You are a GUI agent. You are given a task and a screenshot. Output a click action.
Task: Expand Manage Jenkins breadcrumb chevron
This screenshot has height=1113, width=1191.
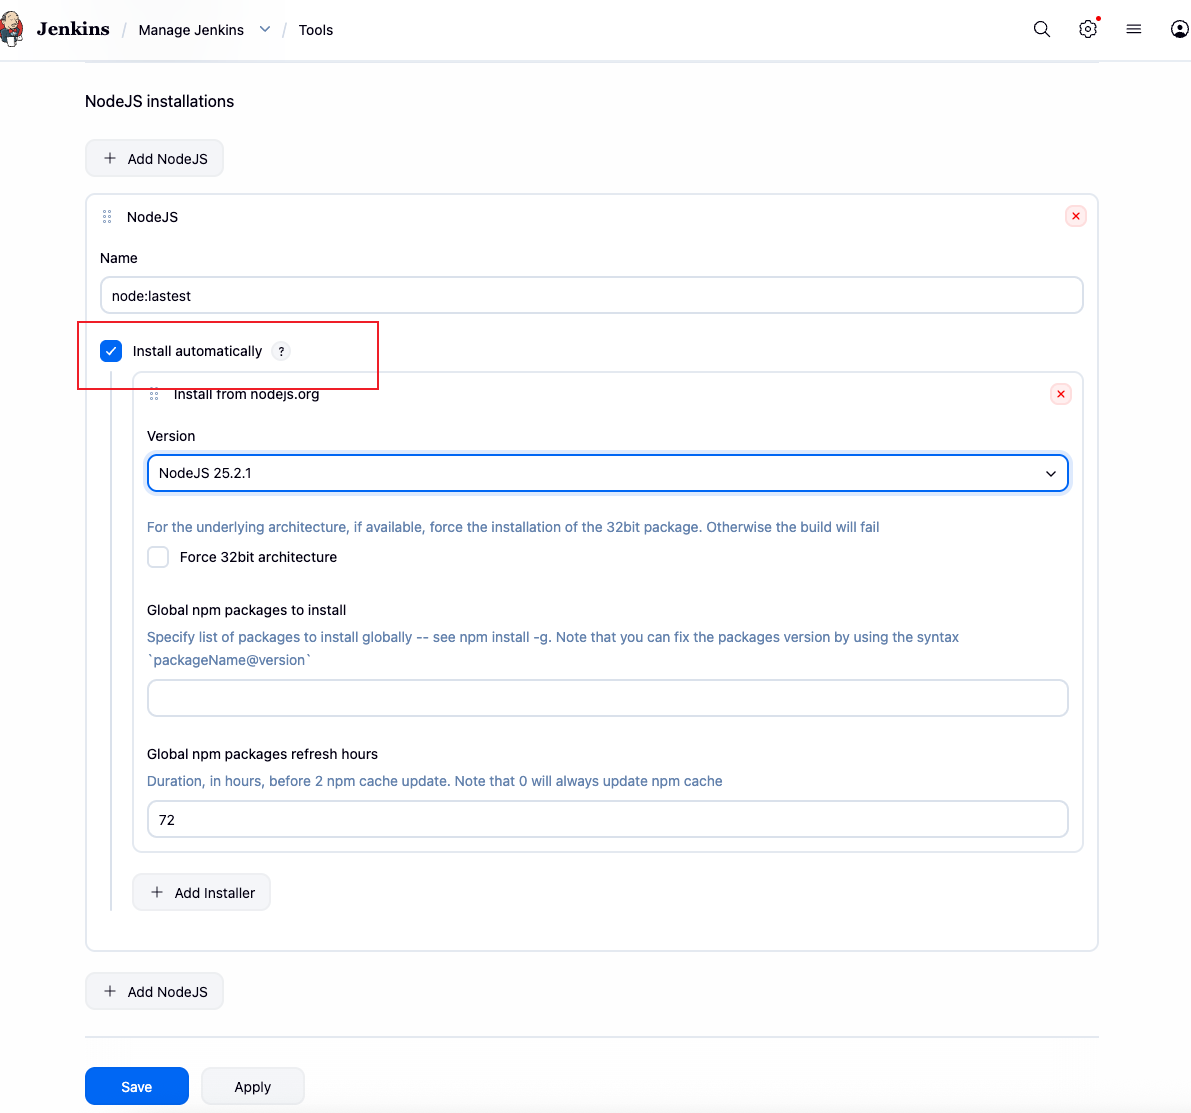point(264,29)
